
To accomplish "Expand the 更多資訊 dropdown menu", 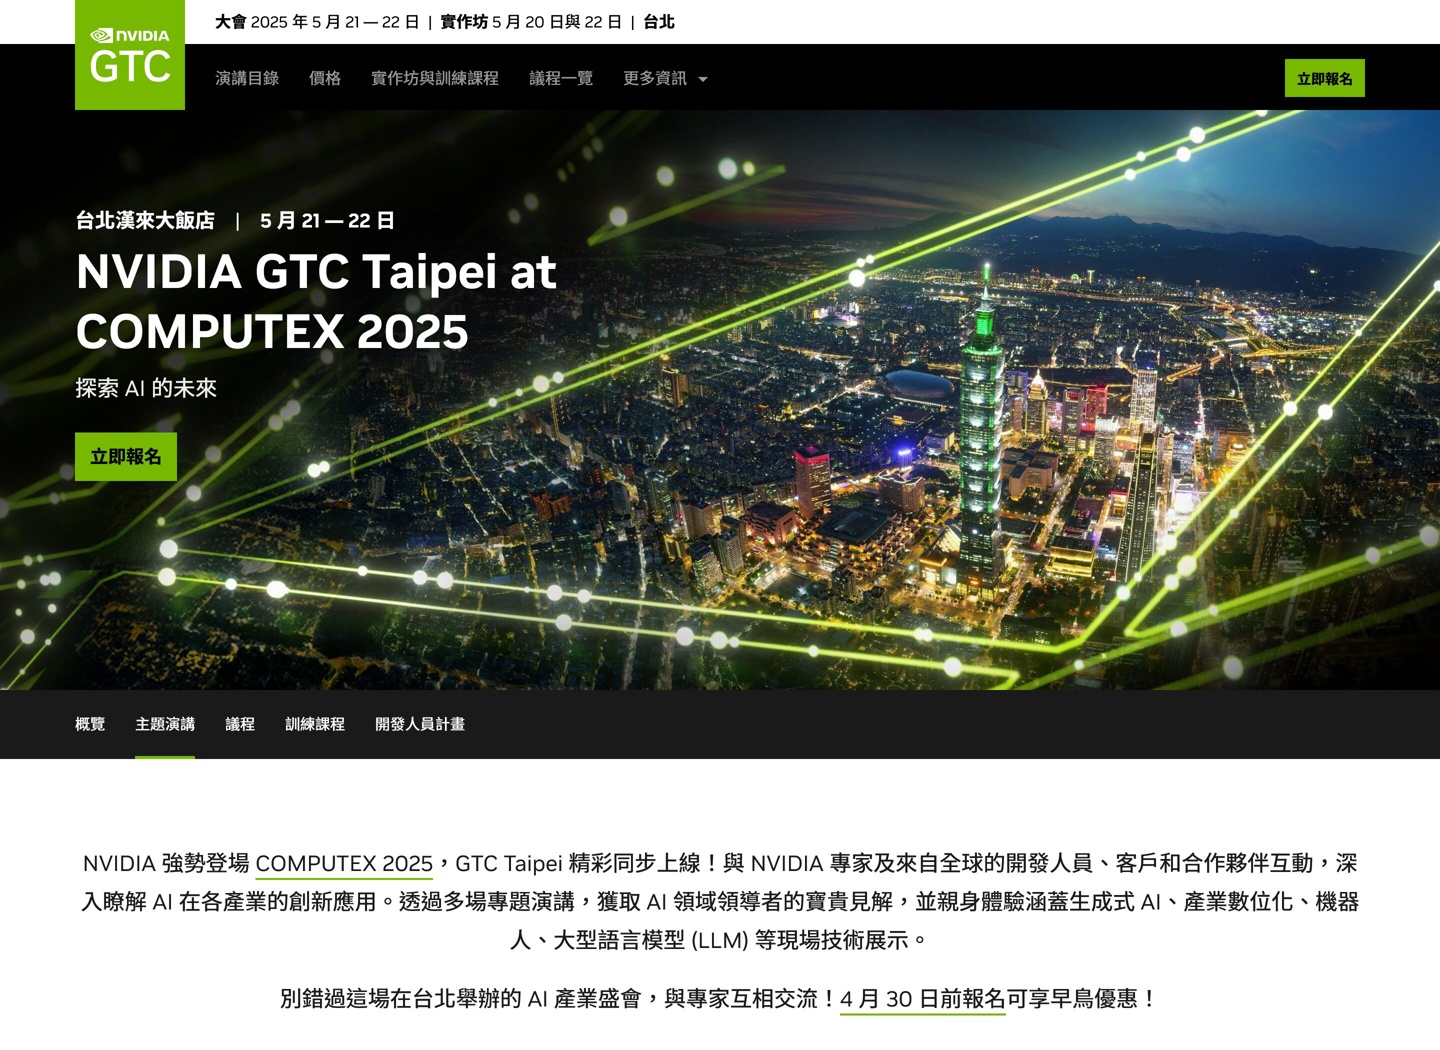I will coord(665,78).
